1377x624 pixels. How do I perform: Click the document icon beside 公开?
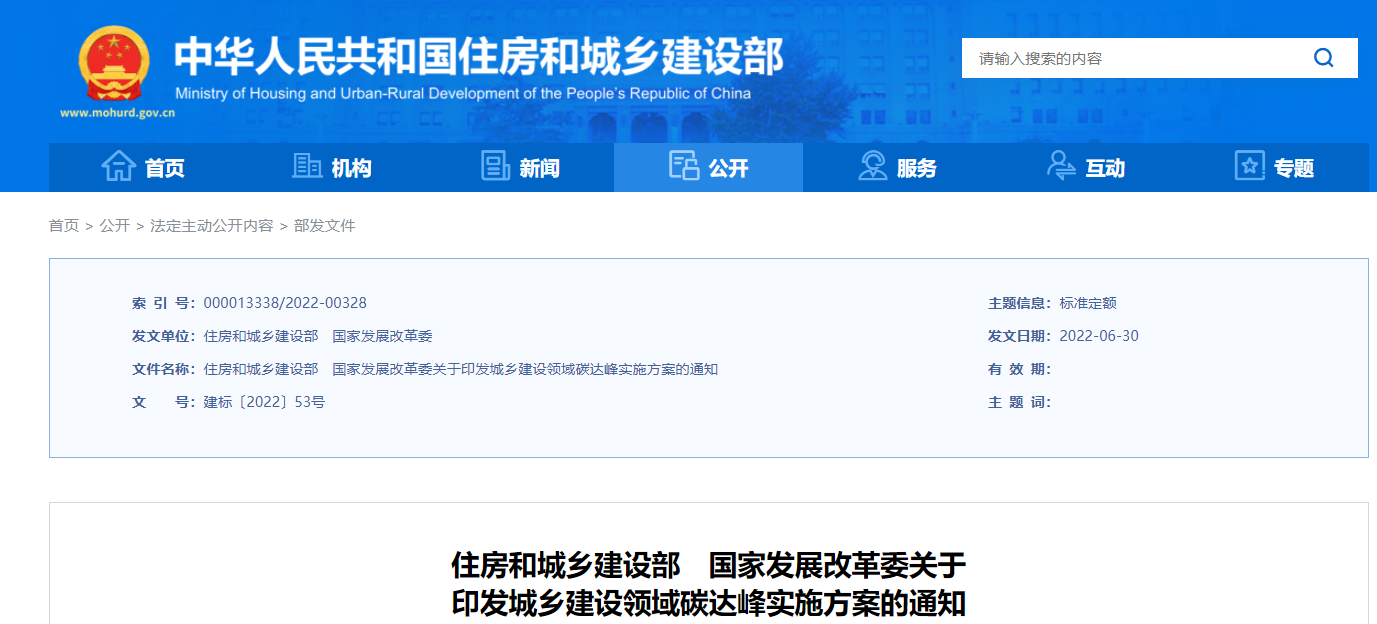tap(684, 166)
